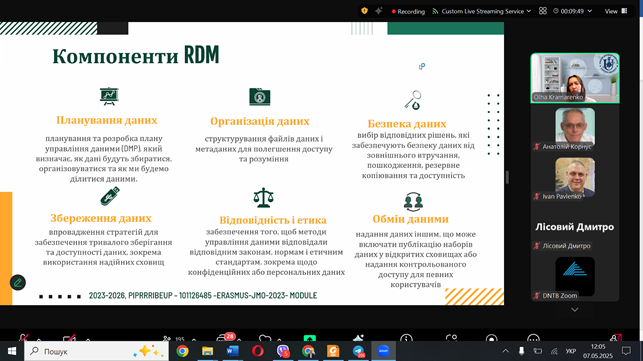The width and height of the screenshot is (643, 361).
Task: Click the meeting security shield icon
Action: (x=364, y=11)
